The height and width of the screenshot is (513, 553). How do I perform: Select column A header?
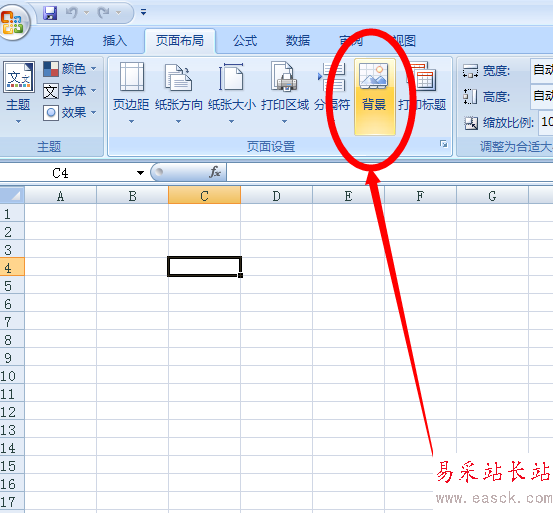tap(60, 196)
